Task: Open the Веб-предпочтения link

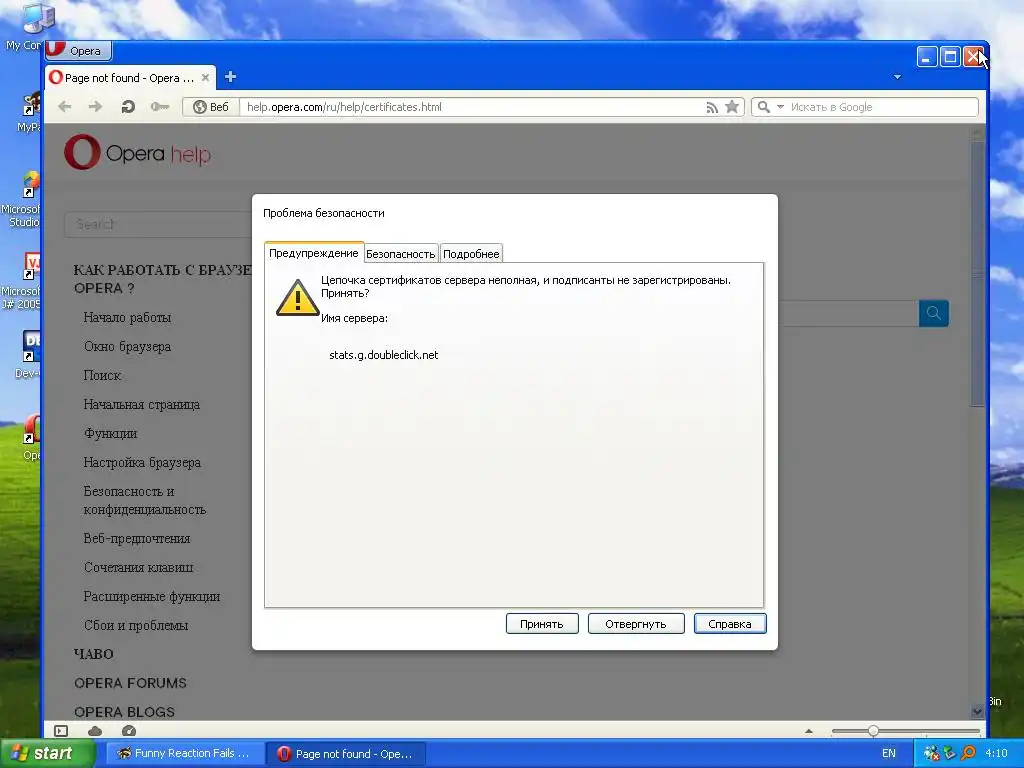Action: click(x=137, y=538)
